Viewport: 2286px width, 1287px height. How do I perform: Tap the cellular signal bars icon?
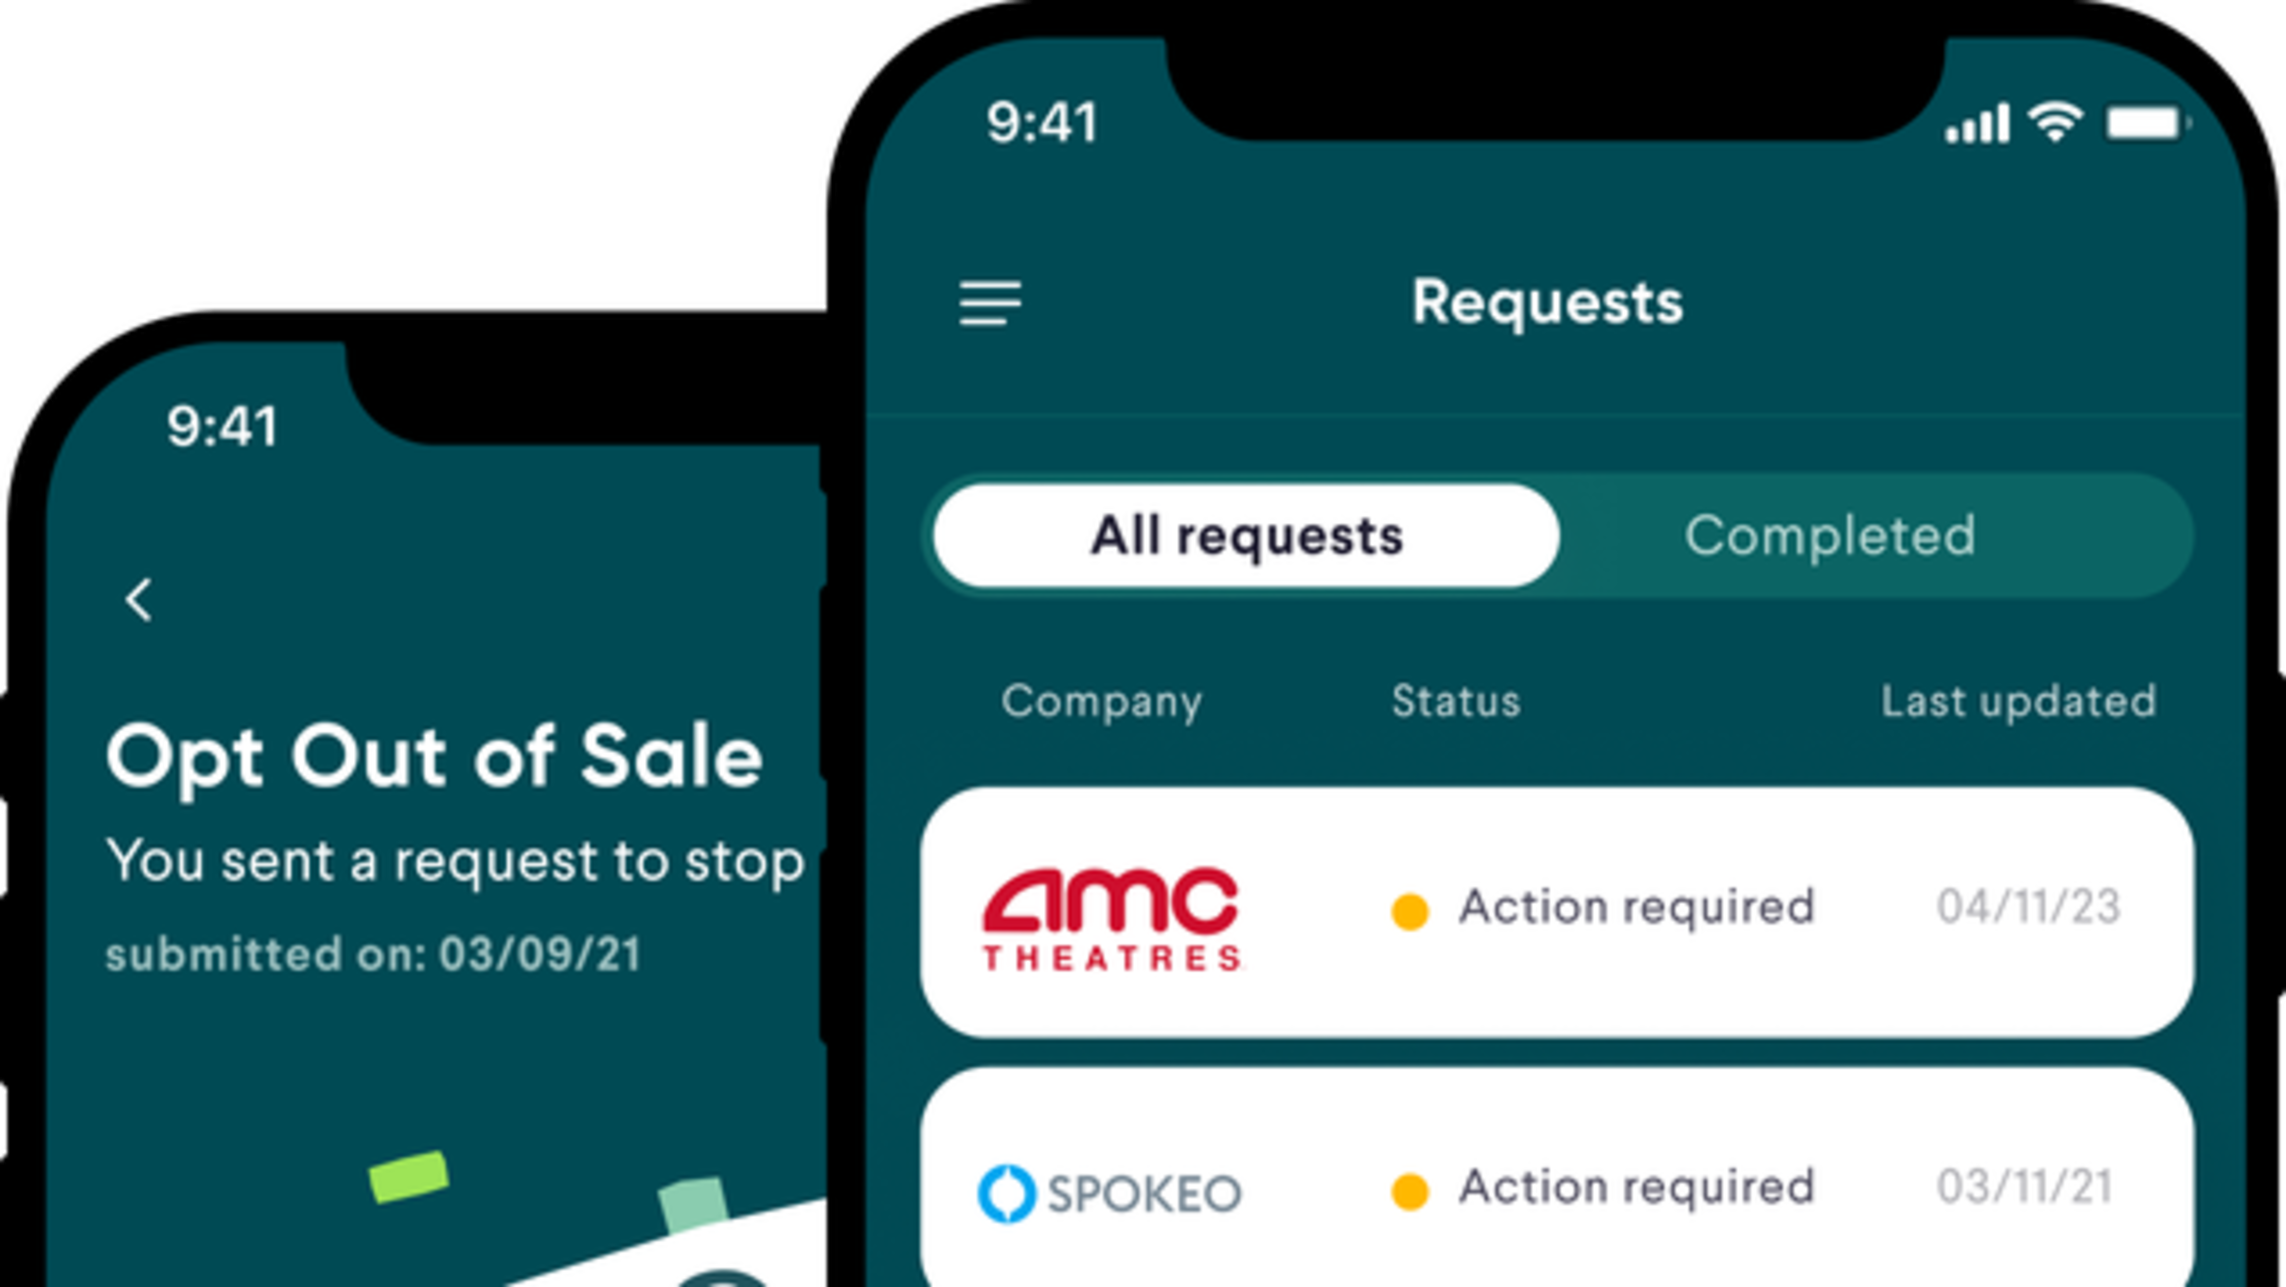tap(1977, 125)
